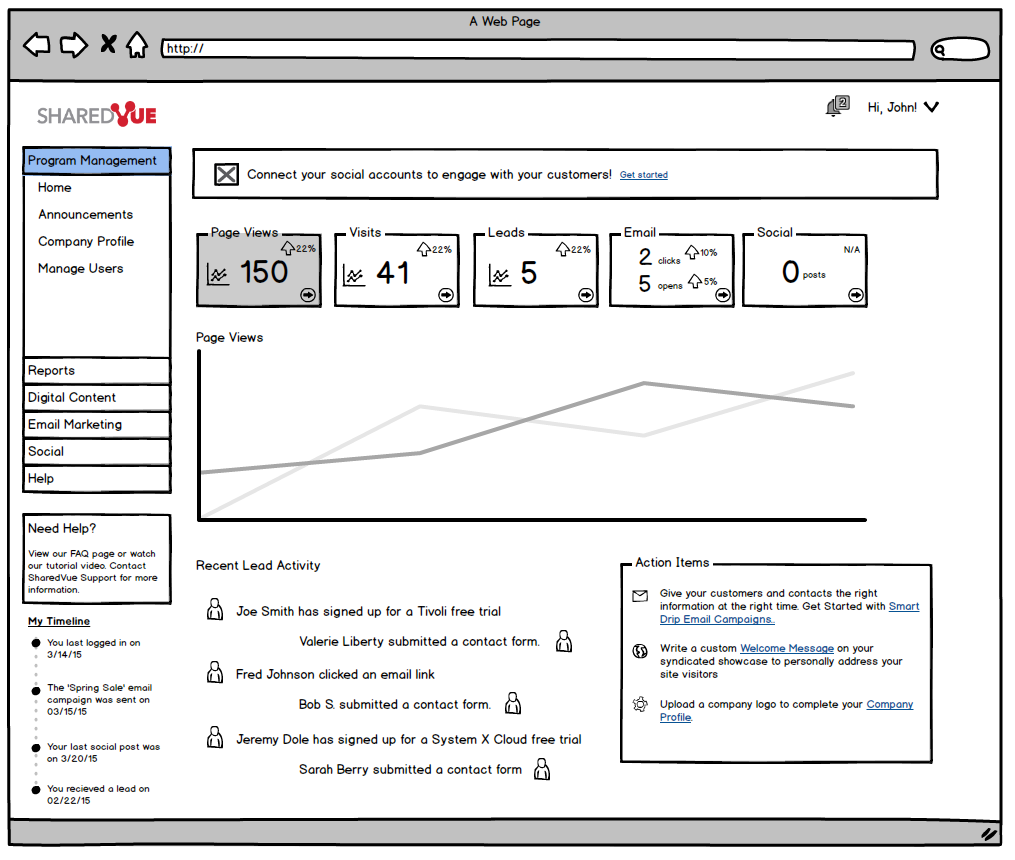
Task: Click Sarah Berry's person icon
Action: 542,769
